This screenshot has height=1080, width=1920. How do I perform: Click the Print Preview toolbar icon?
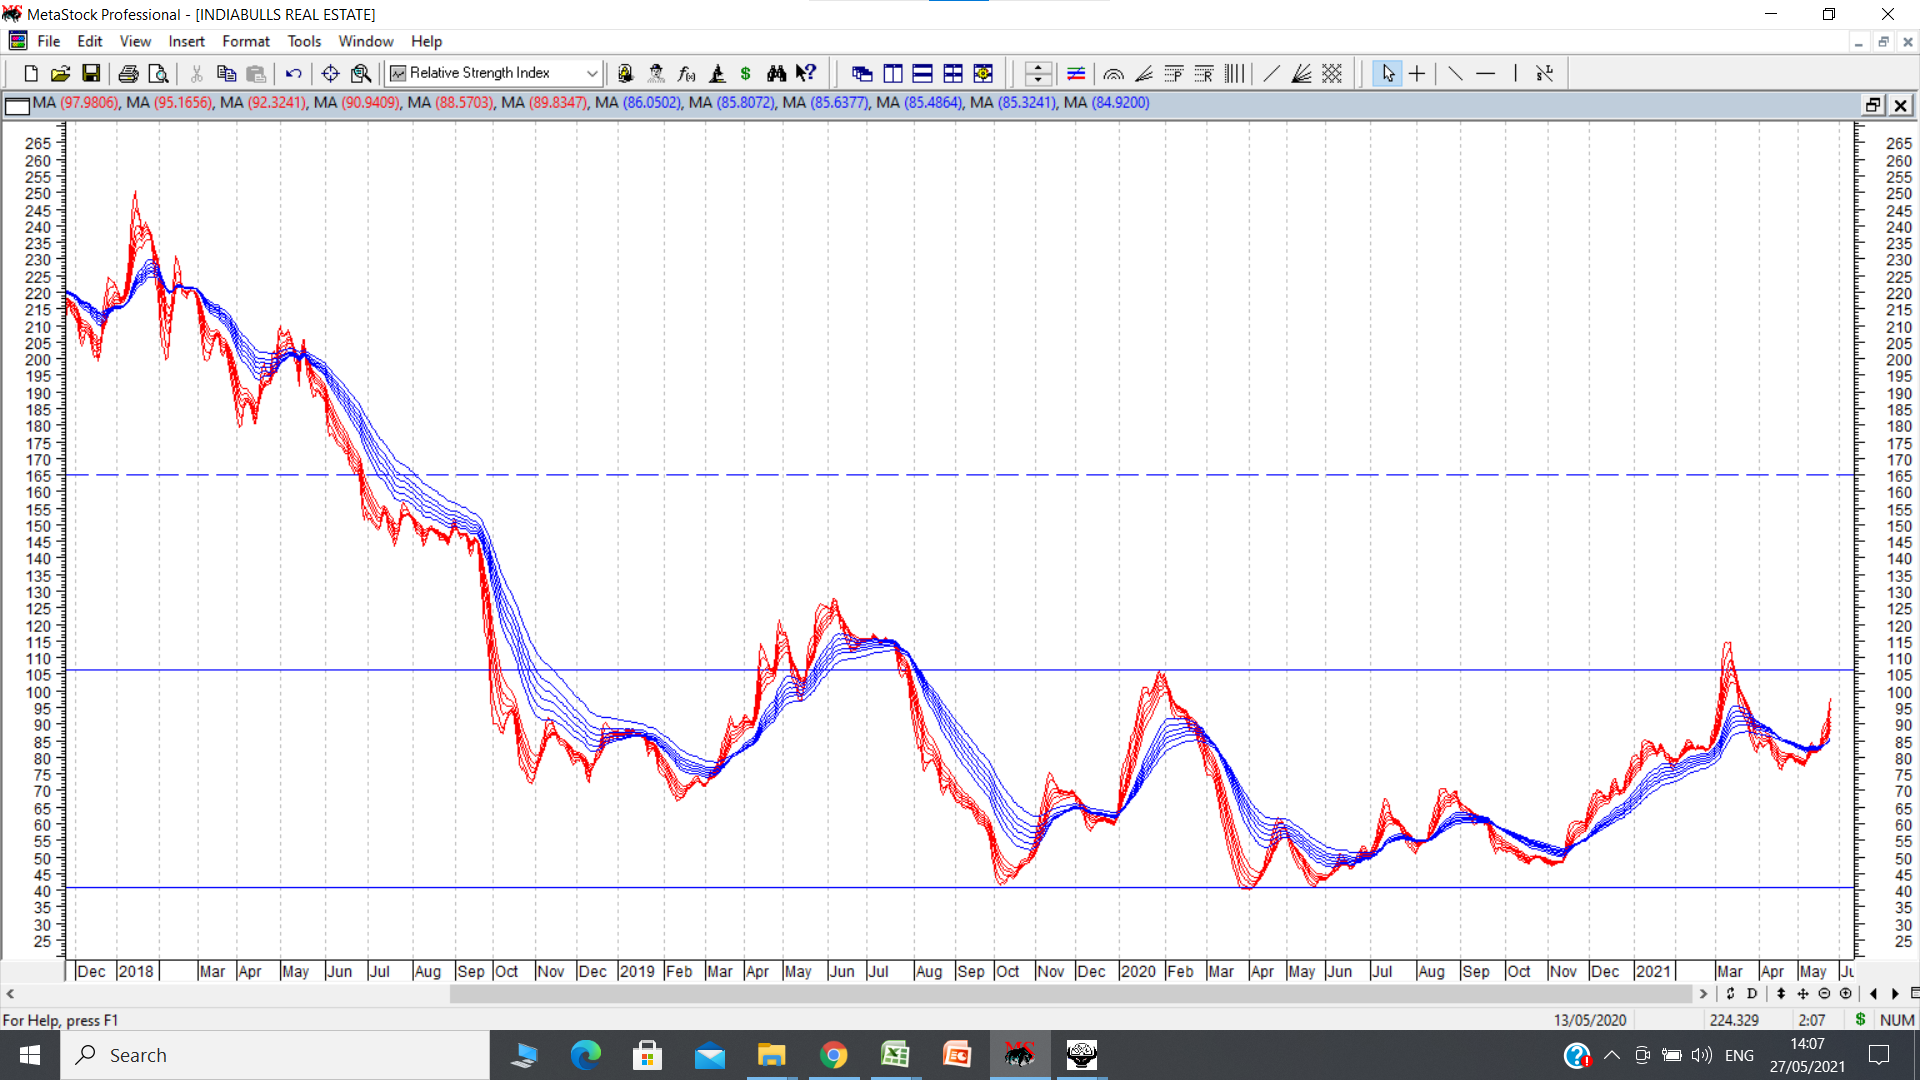coord(158,73)
